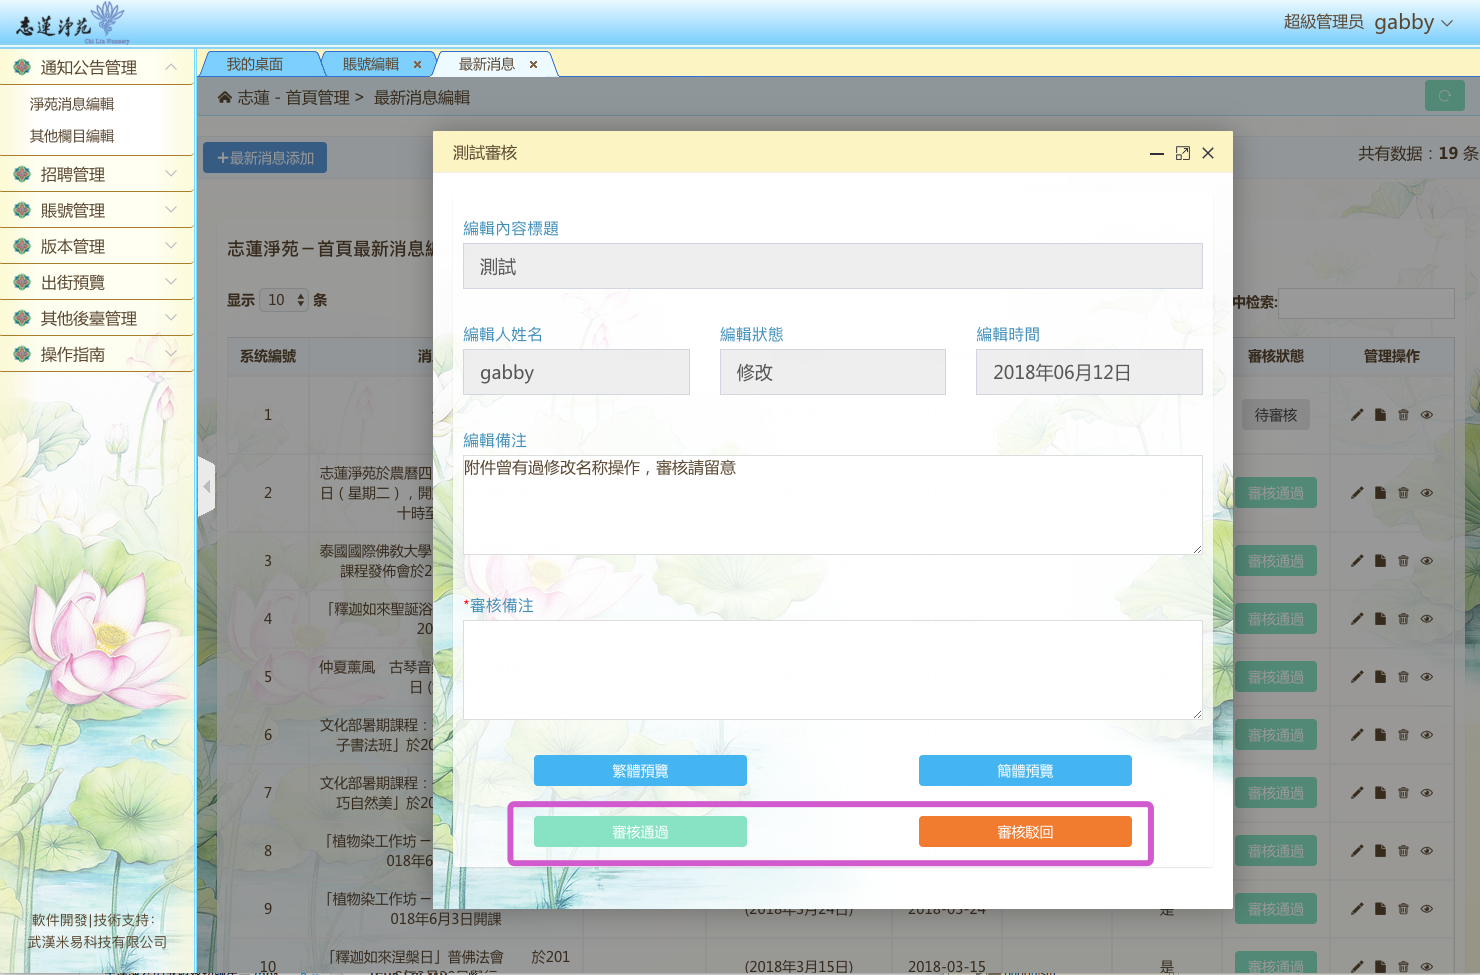Click into the 審核備注 text area
Screen dimensions: 1480x975
pos(832,670)
